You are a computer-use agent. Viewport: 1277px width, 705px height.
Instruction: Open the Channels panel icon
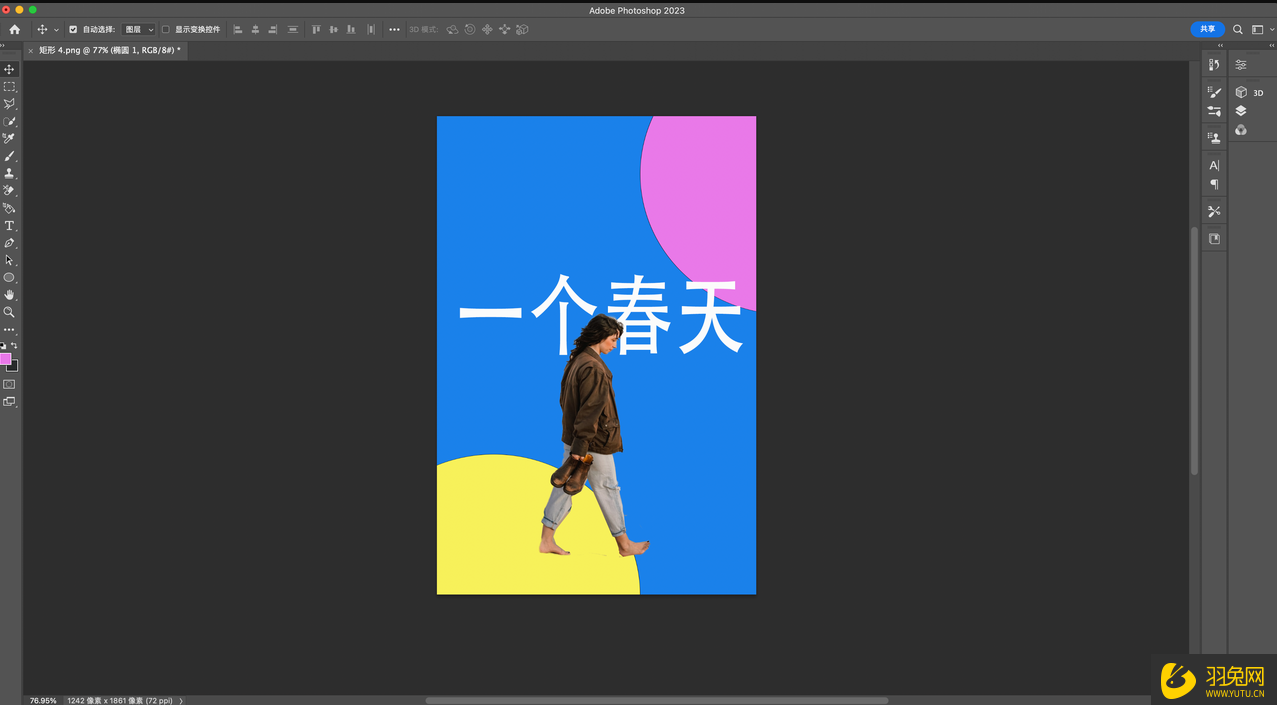(x=1241, y=130)
